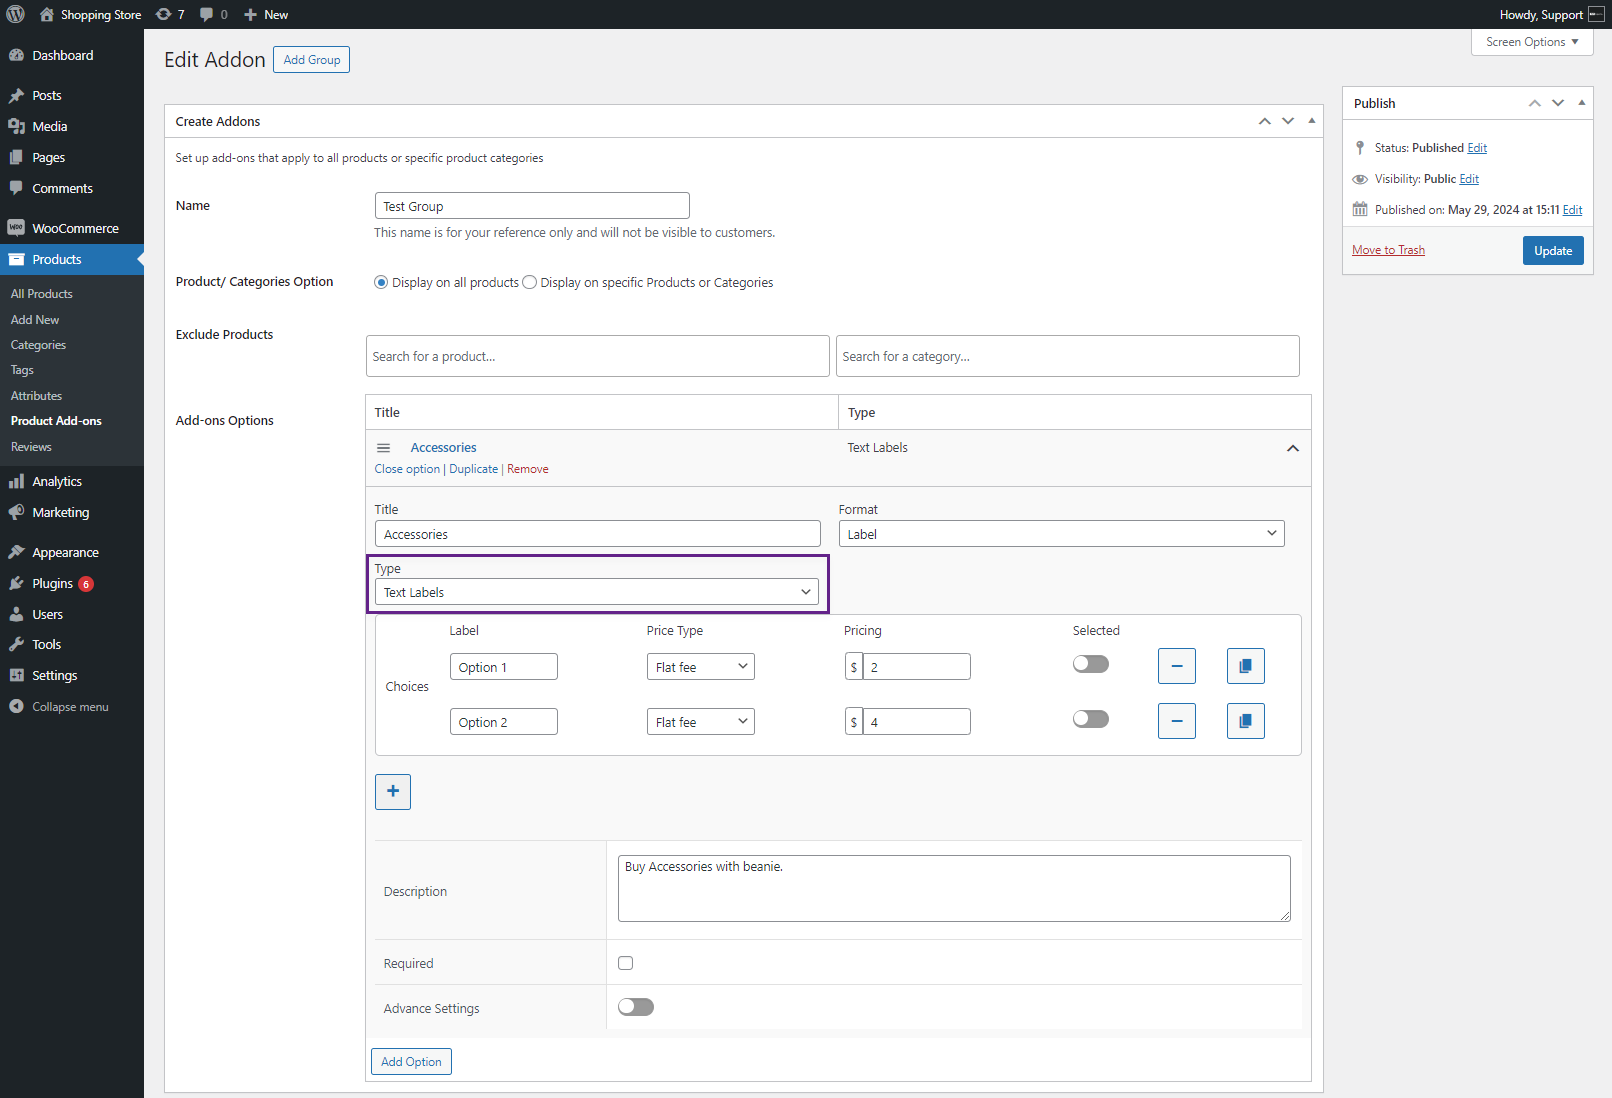Open Users icon in sidebar

pos(16,614)
